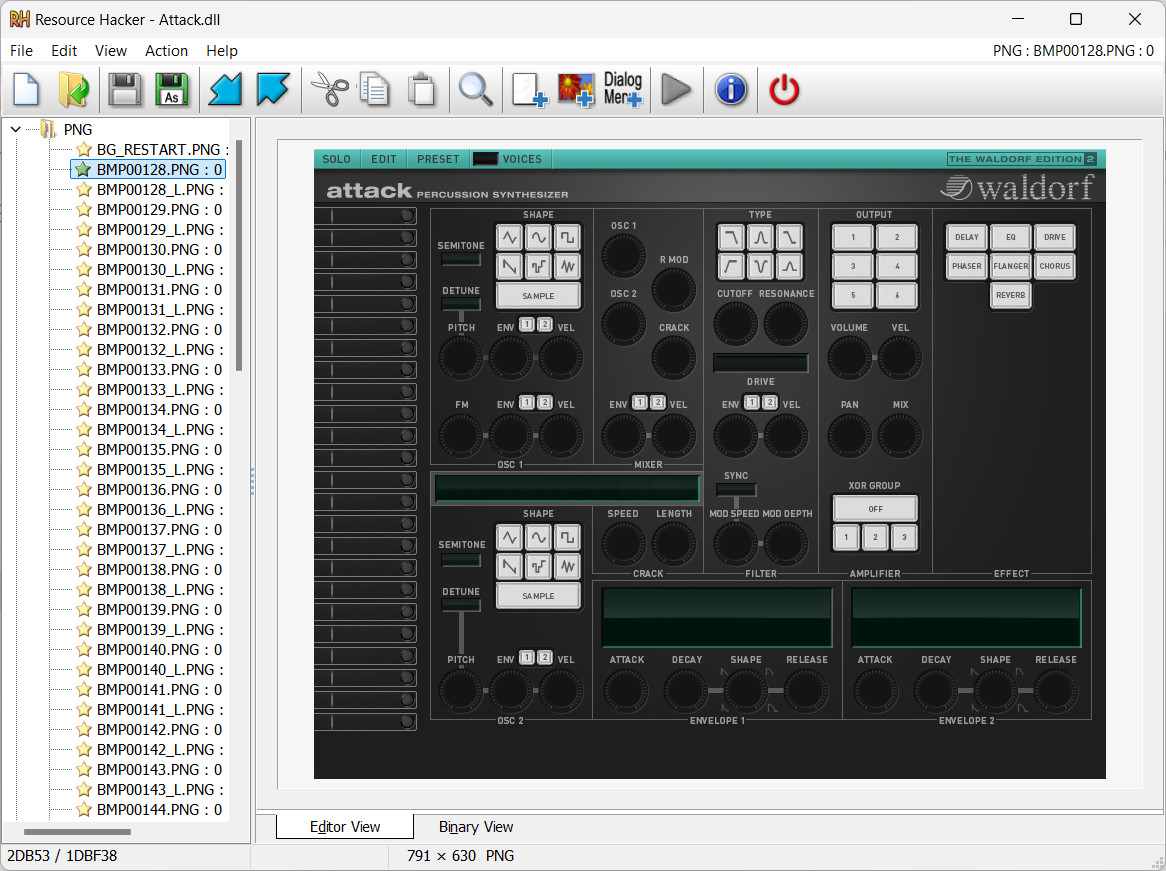Click the blue up-left pointing arrow icon
This screenshot has width=1166, height=871.
tap(273, 90)
